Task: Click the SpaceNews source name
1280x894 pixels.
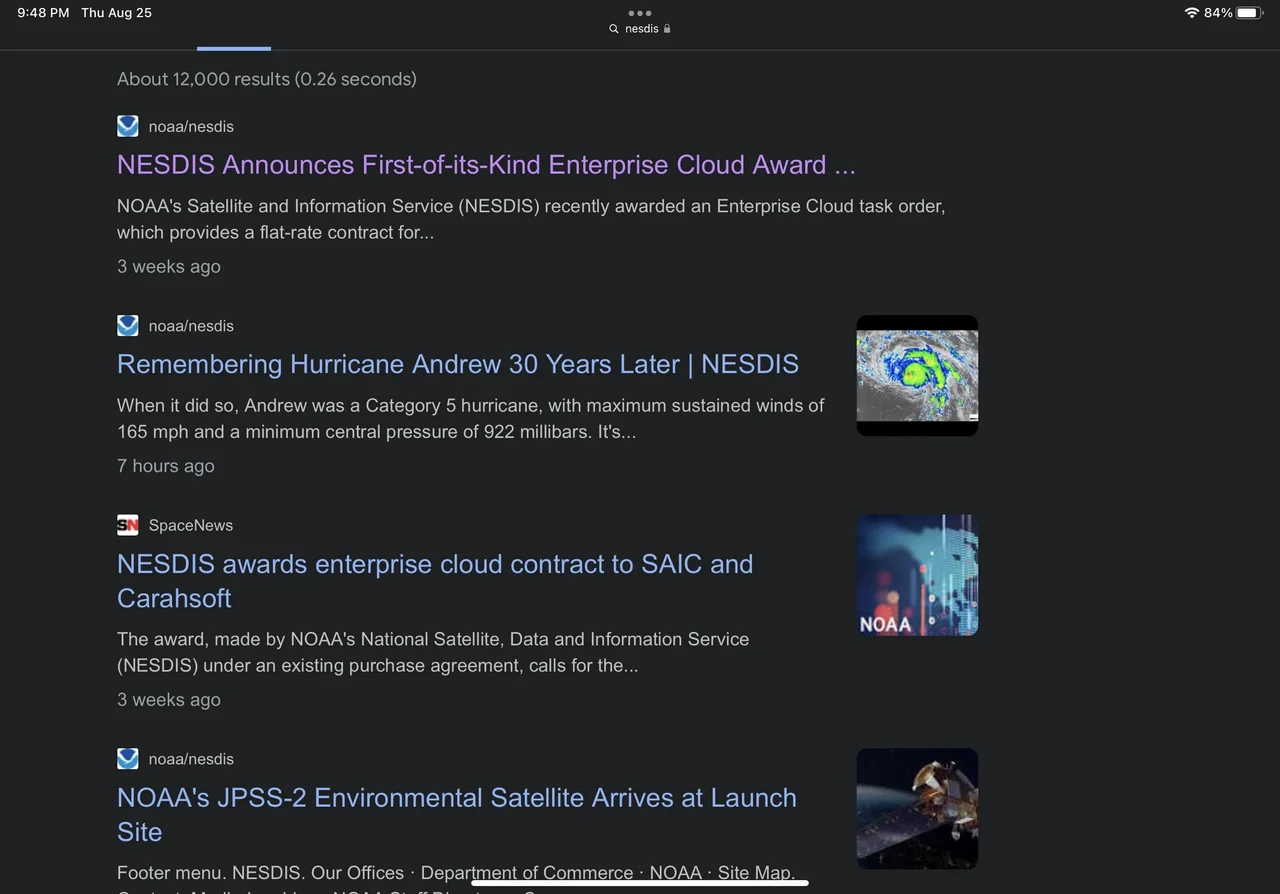Action: pyautogui.click(x=191, y=525)
